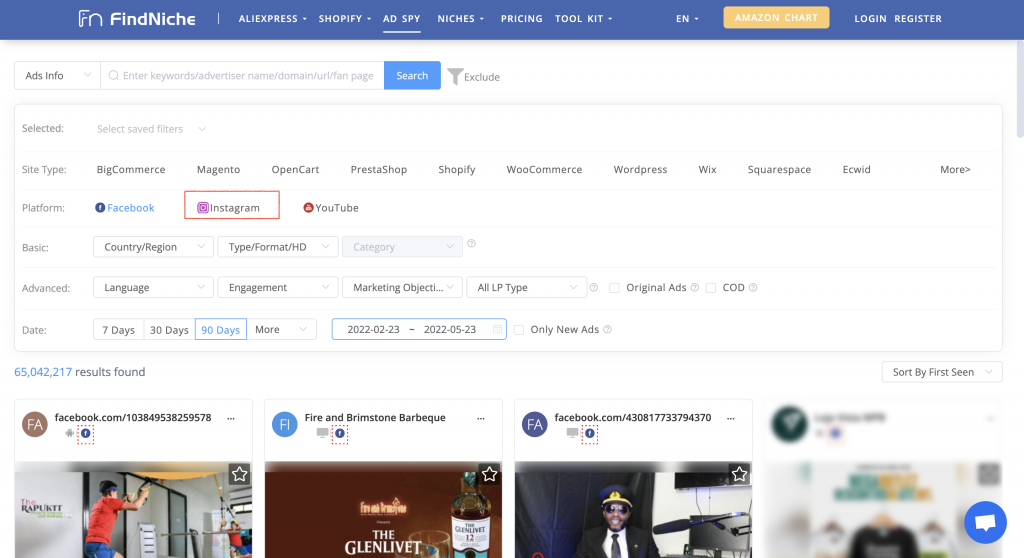Click help icon beside Only New Ads
This screenshot has height=558, width=1024.
pos(607,329)
